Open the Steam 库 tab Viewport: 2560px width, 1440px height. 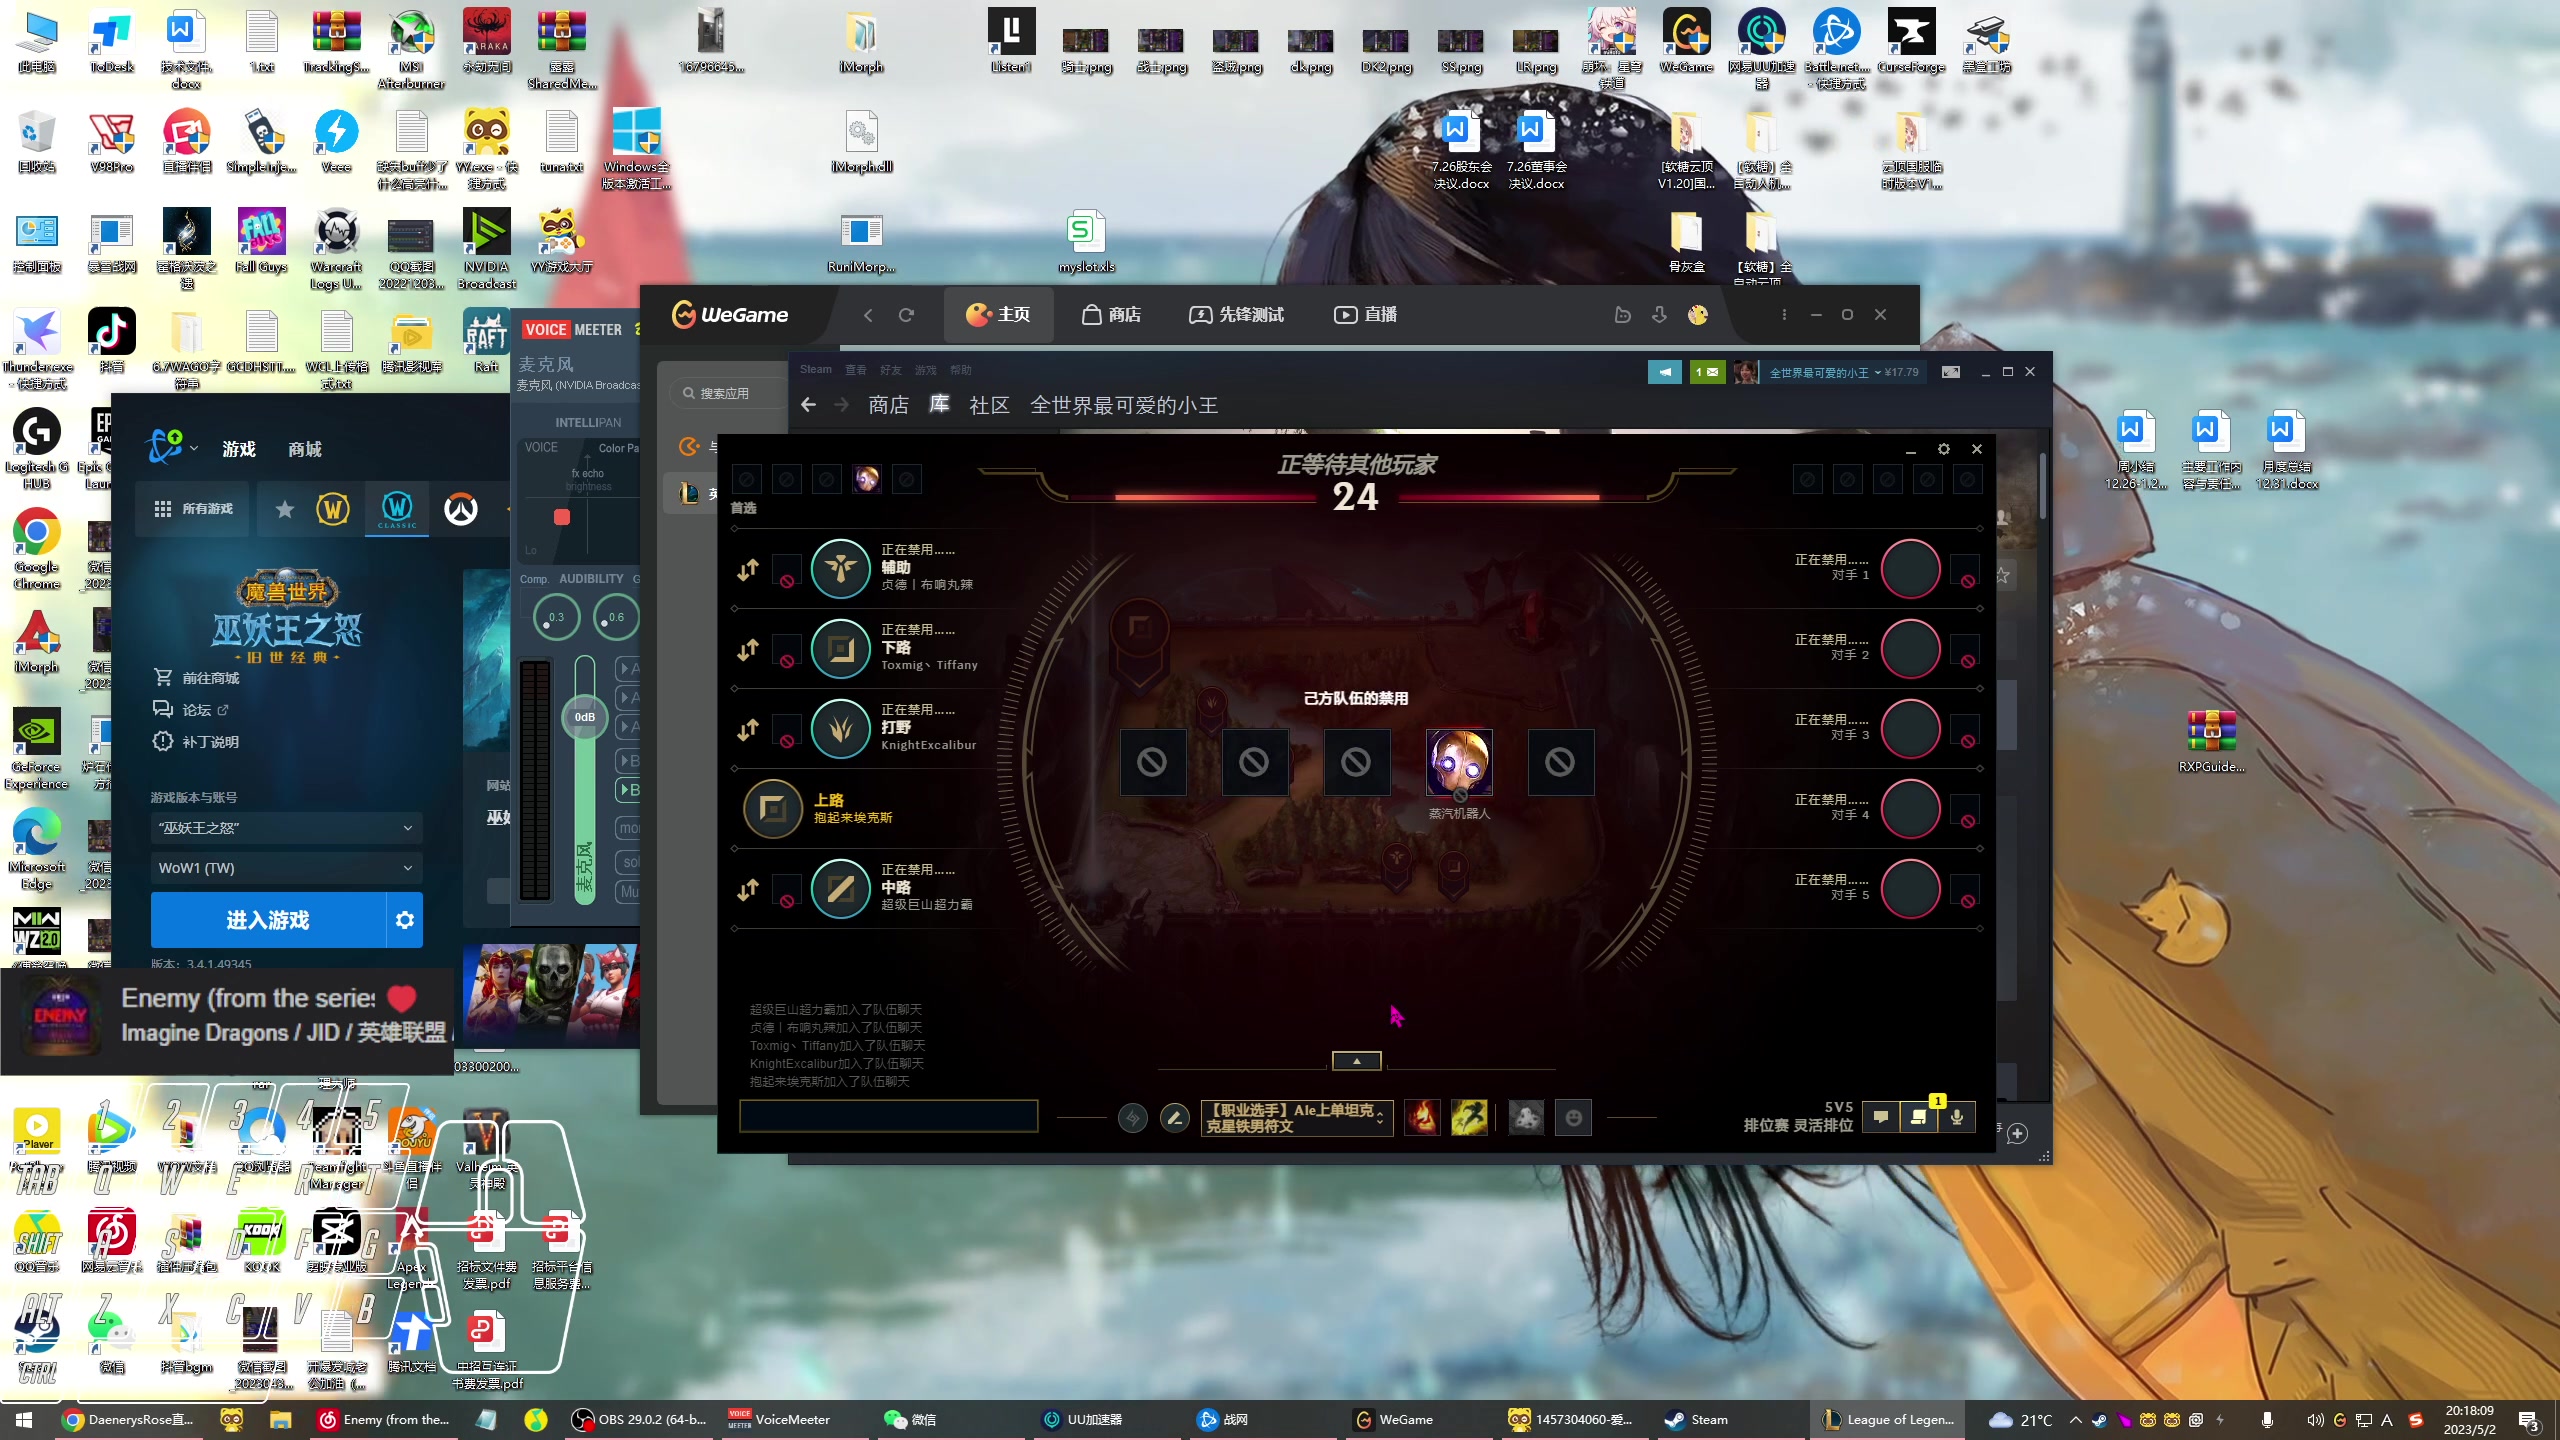pyautogui.click(x=939, y=405)
